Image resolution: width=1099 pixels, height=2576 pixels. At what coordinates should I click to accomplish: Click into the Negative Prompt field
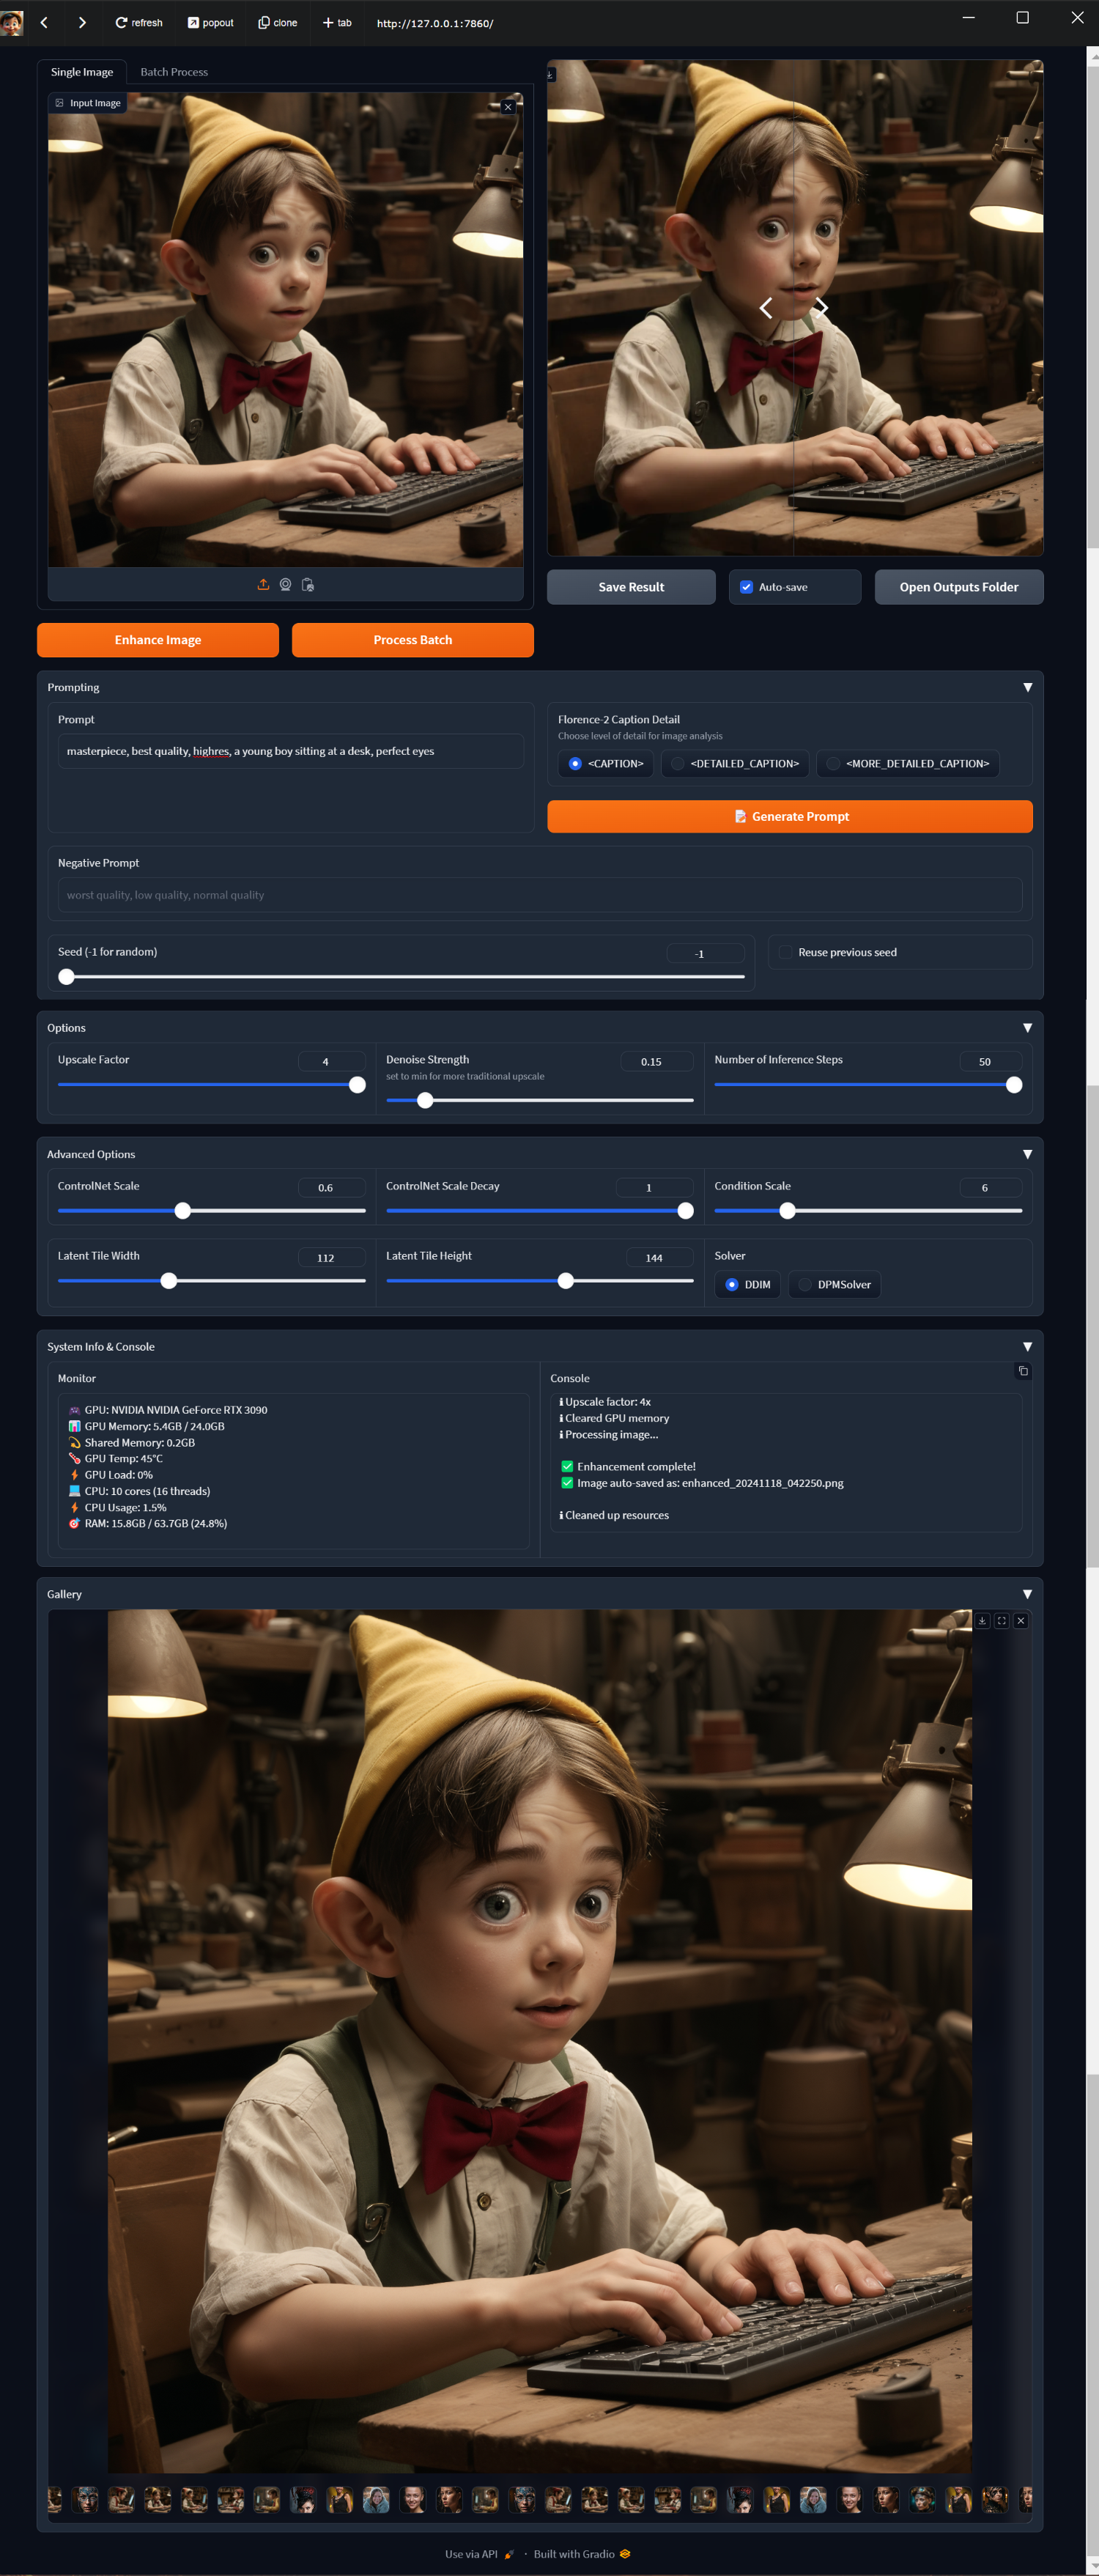click(x=540, y=895)
